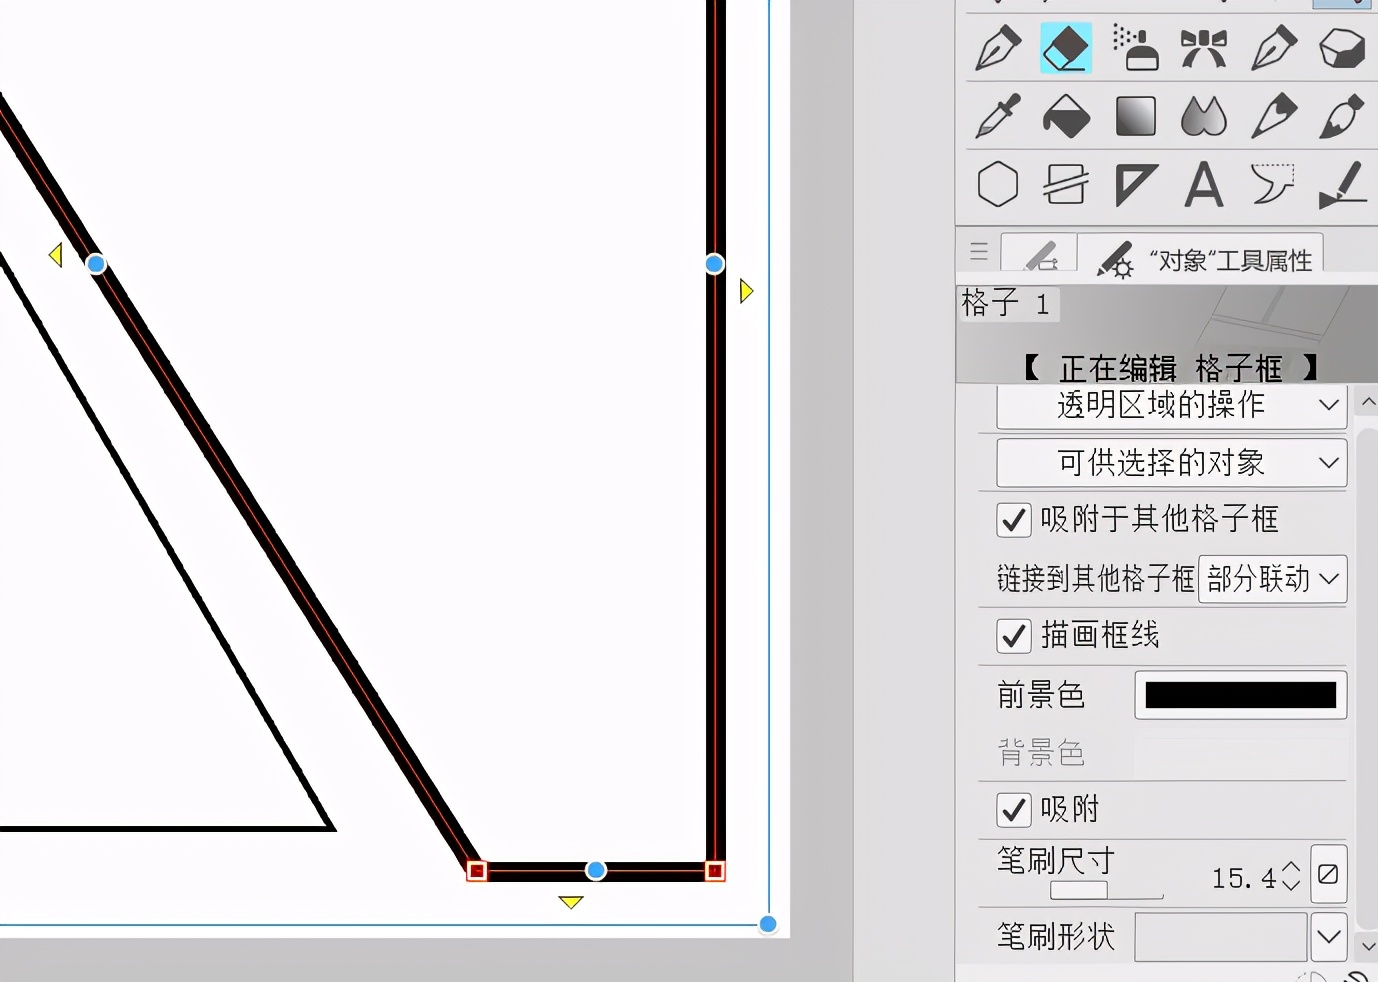1378x982 pixels.
Task: Open the 部分联动 link dropdown
Action: pos(1272,579)
